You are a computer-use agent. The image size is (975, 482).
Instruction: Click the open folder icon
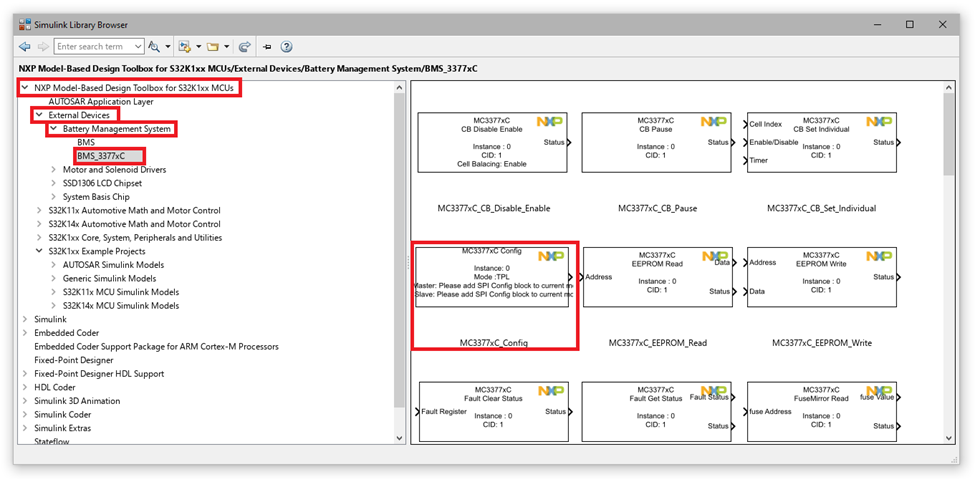213,47
